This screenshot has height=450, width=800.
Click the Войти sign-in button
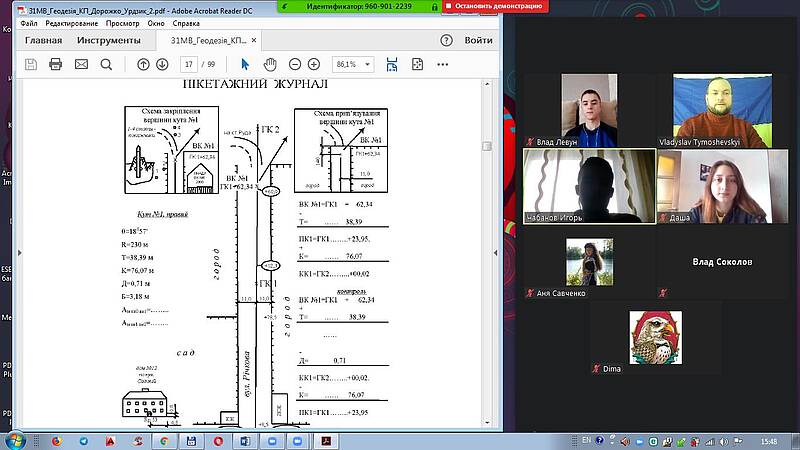[x=478, y=41]
